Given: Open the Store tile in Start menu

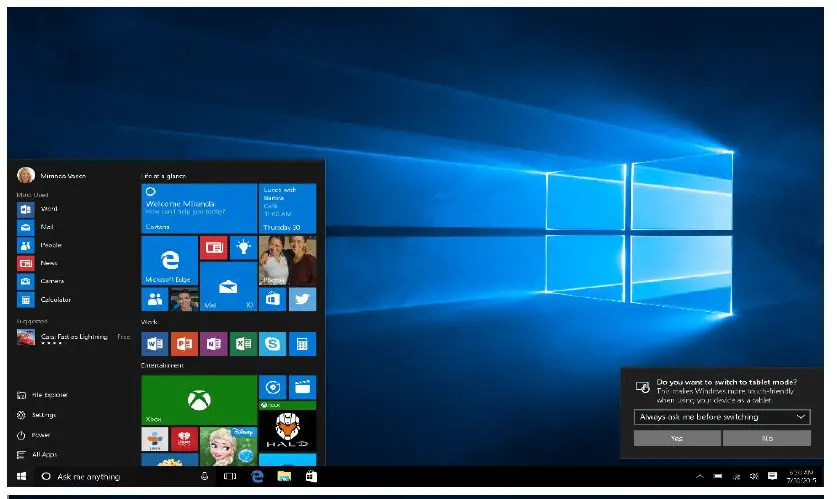Looking at the screenshot, I should [273, 299].
